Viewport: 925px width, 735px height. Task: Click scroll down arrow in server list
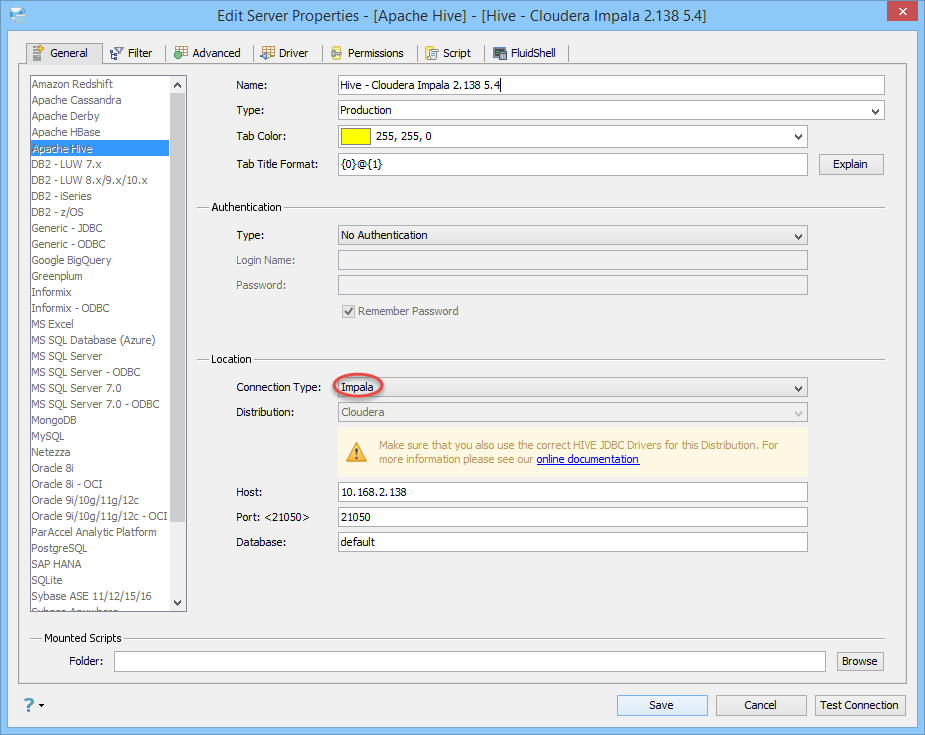178,603
